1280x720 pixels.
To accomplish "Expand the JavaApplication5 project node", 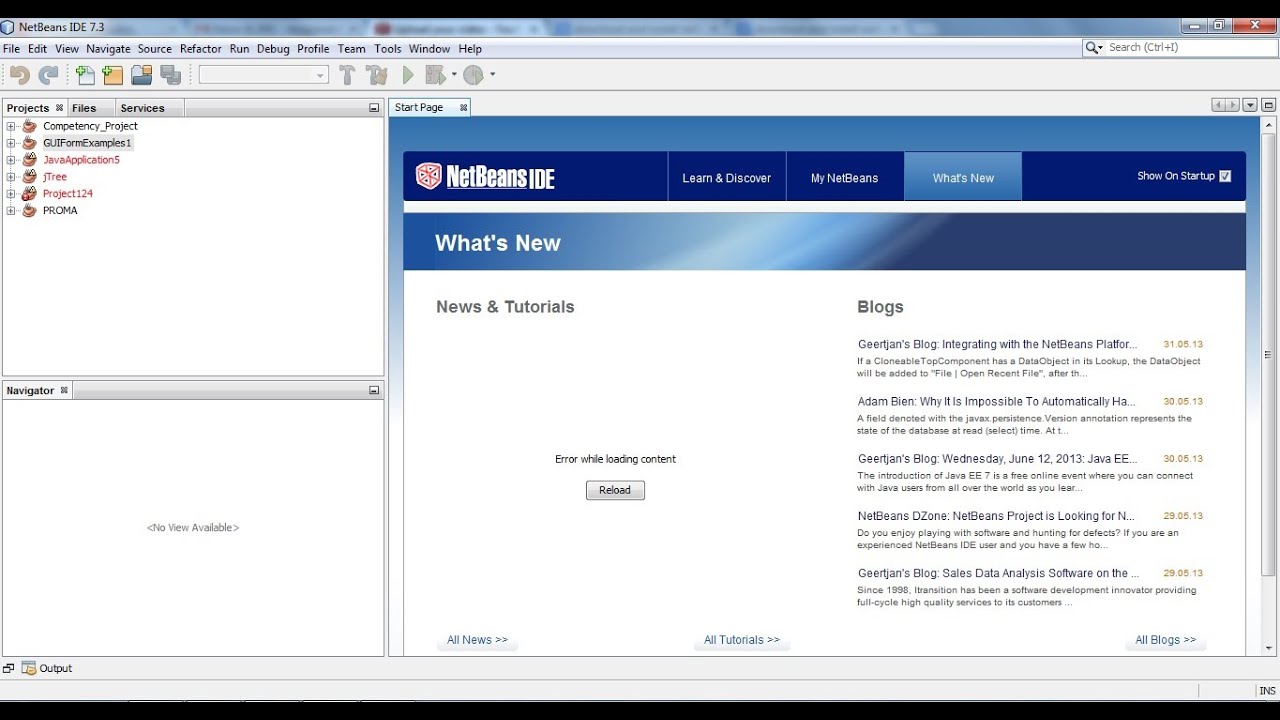I will 11,160.
